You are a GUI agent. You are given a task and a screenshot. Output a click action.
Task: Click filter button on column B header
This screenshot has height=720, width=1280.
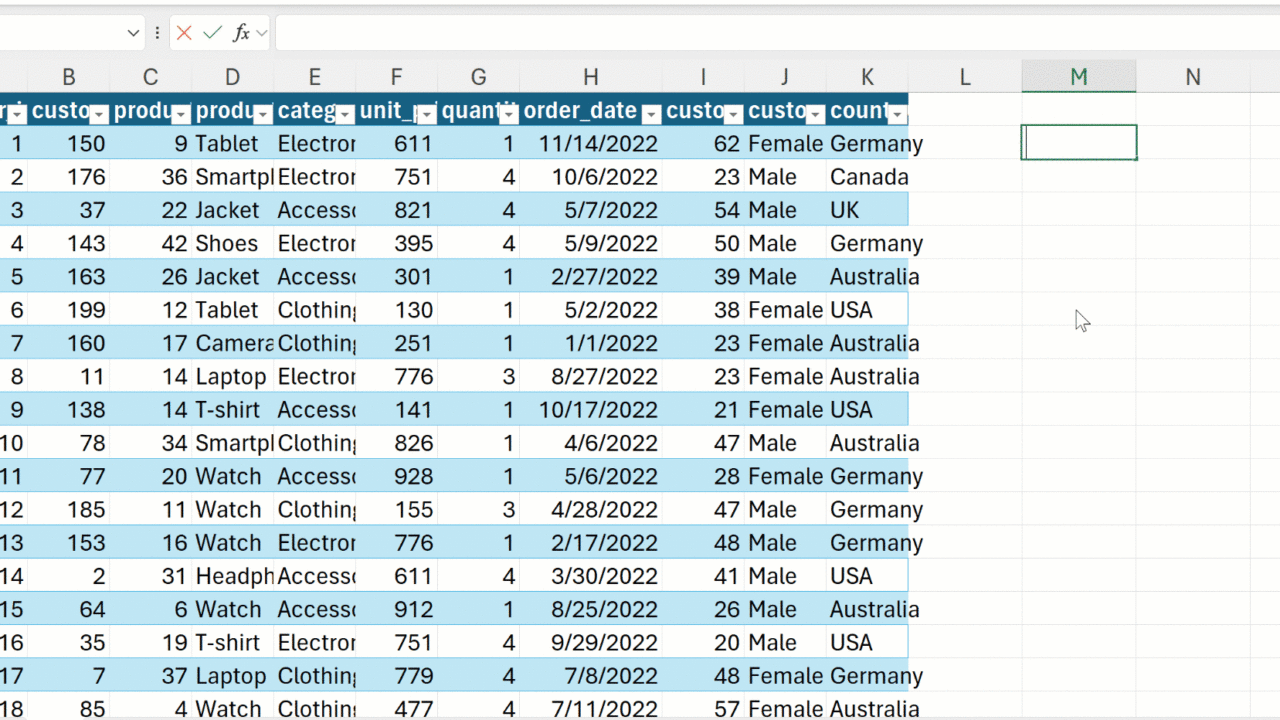(99, 114)
